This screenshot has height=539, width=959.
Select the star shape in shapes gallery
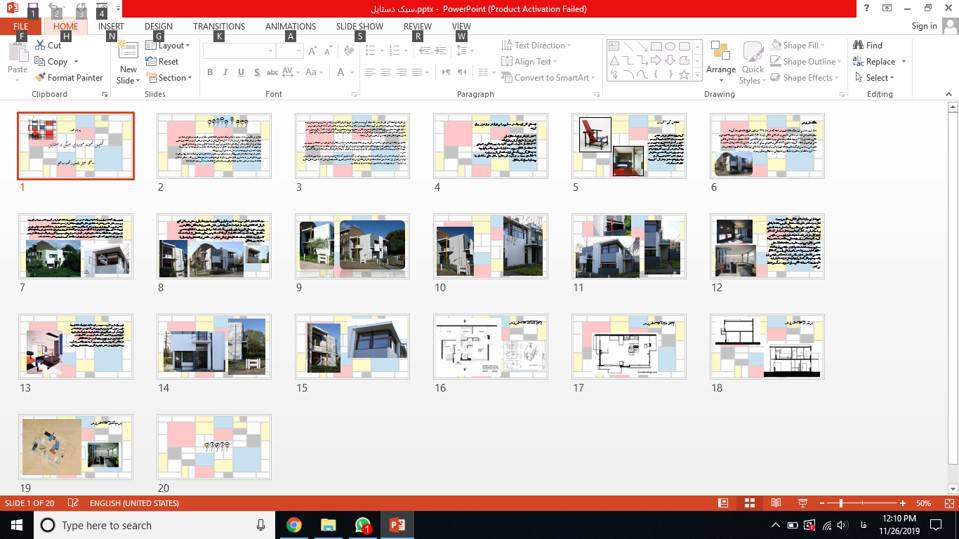tap(684, 75)
